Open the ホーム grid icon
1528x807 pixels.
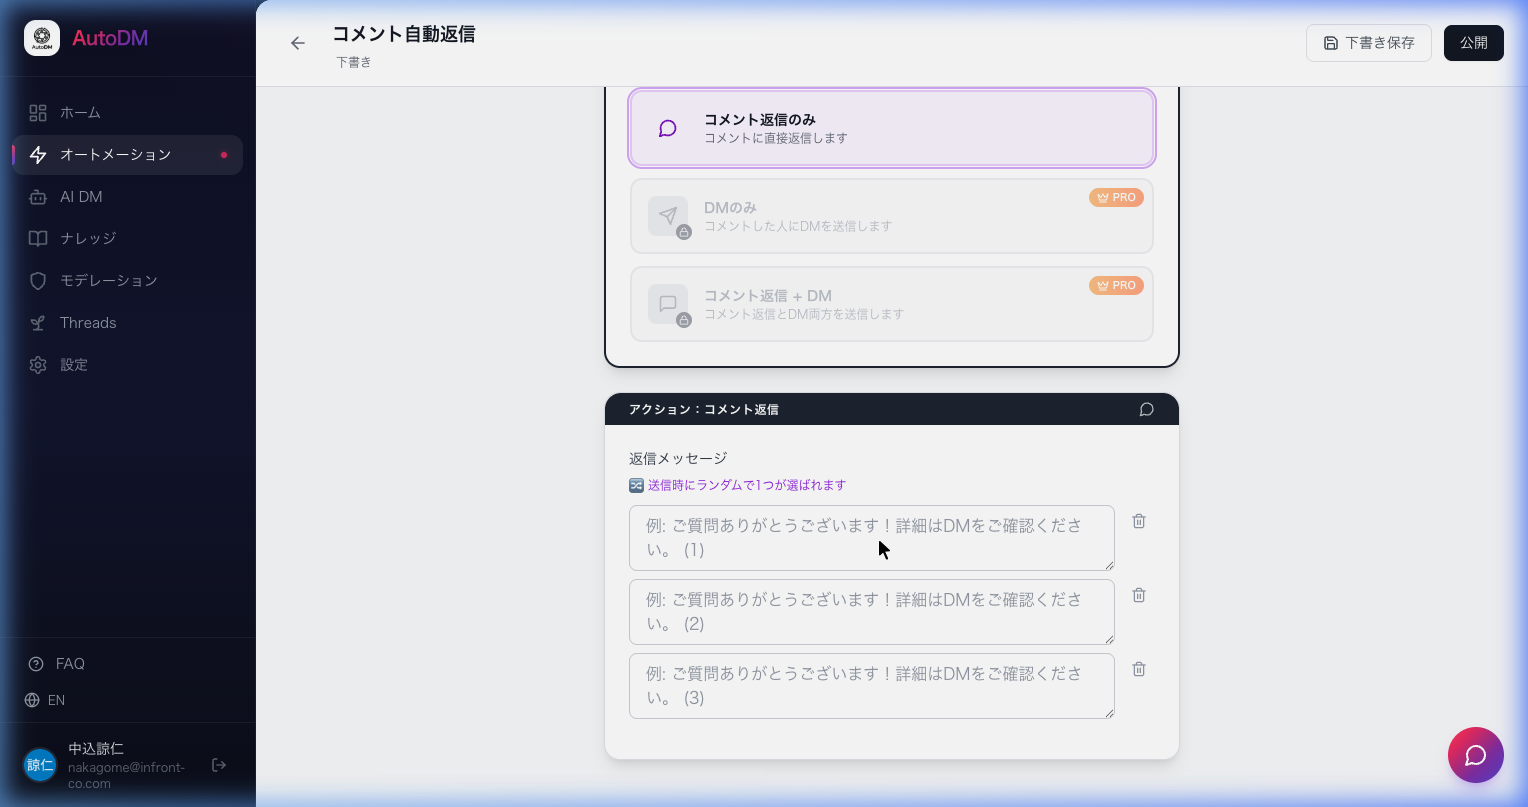pos(38,113)
